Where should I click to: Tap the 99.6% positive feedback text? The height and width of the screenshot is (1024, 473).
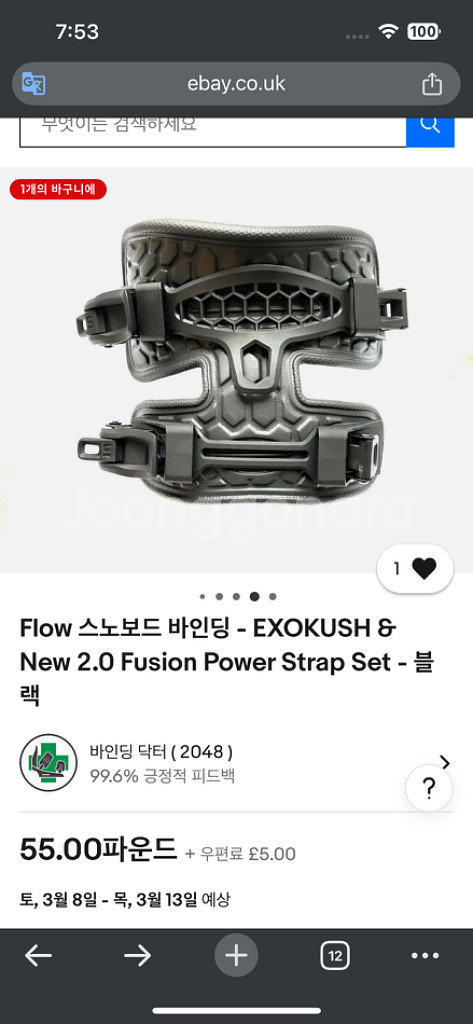pos(162,776)
